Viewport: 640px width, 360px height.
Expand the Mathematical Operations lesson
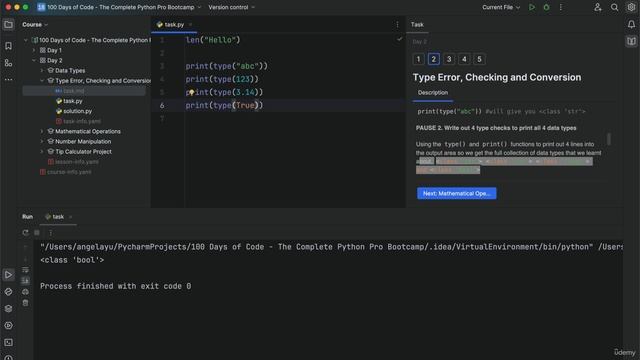click(x=42, y=131)
